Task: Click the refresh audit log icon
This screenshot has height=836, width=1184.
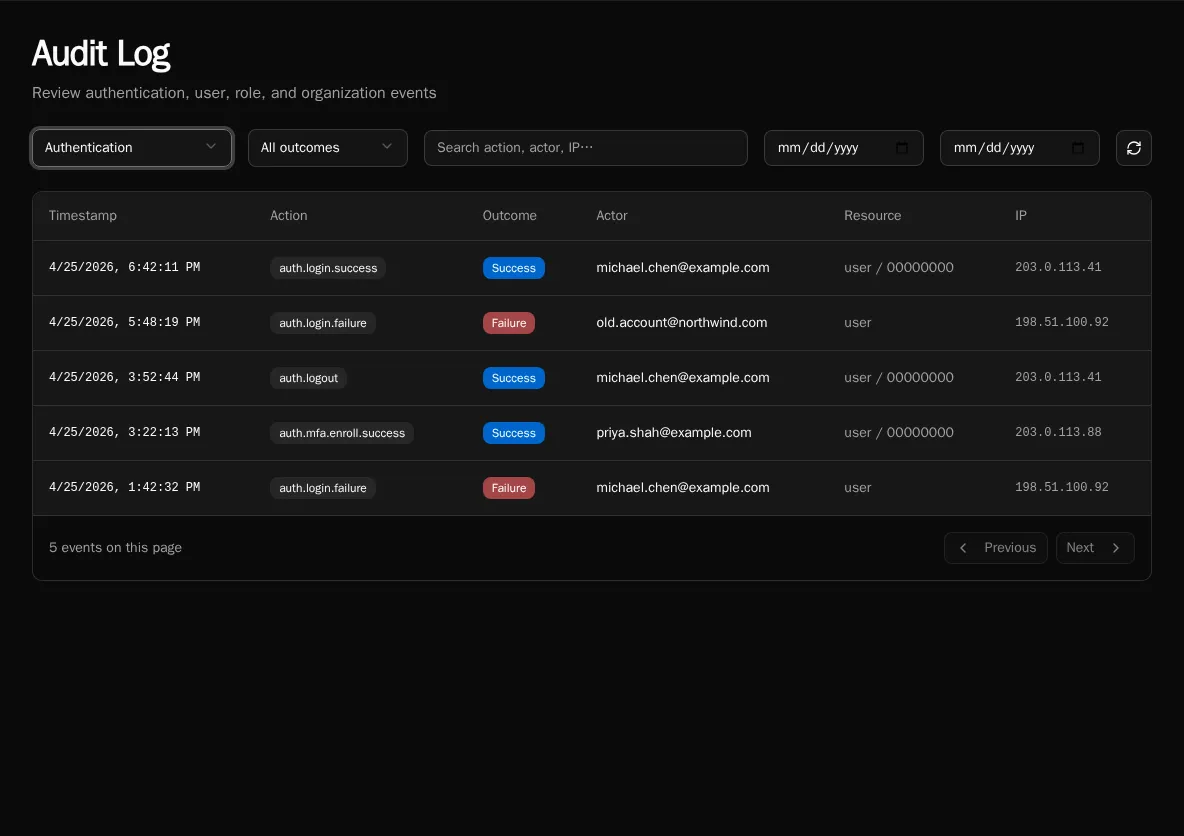Action: coord(1133,147)
